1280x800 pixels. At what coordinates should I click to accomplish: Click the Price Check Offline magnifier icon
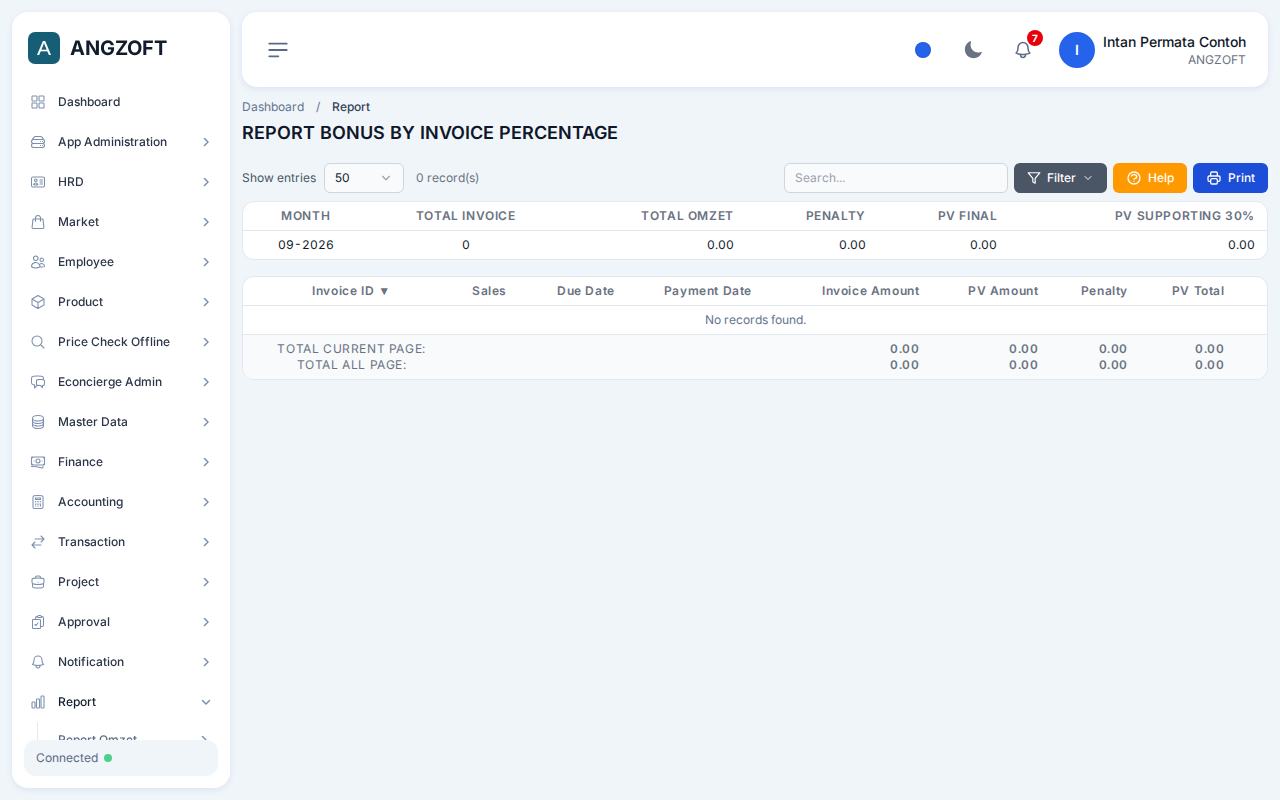coord(38,342)
